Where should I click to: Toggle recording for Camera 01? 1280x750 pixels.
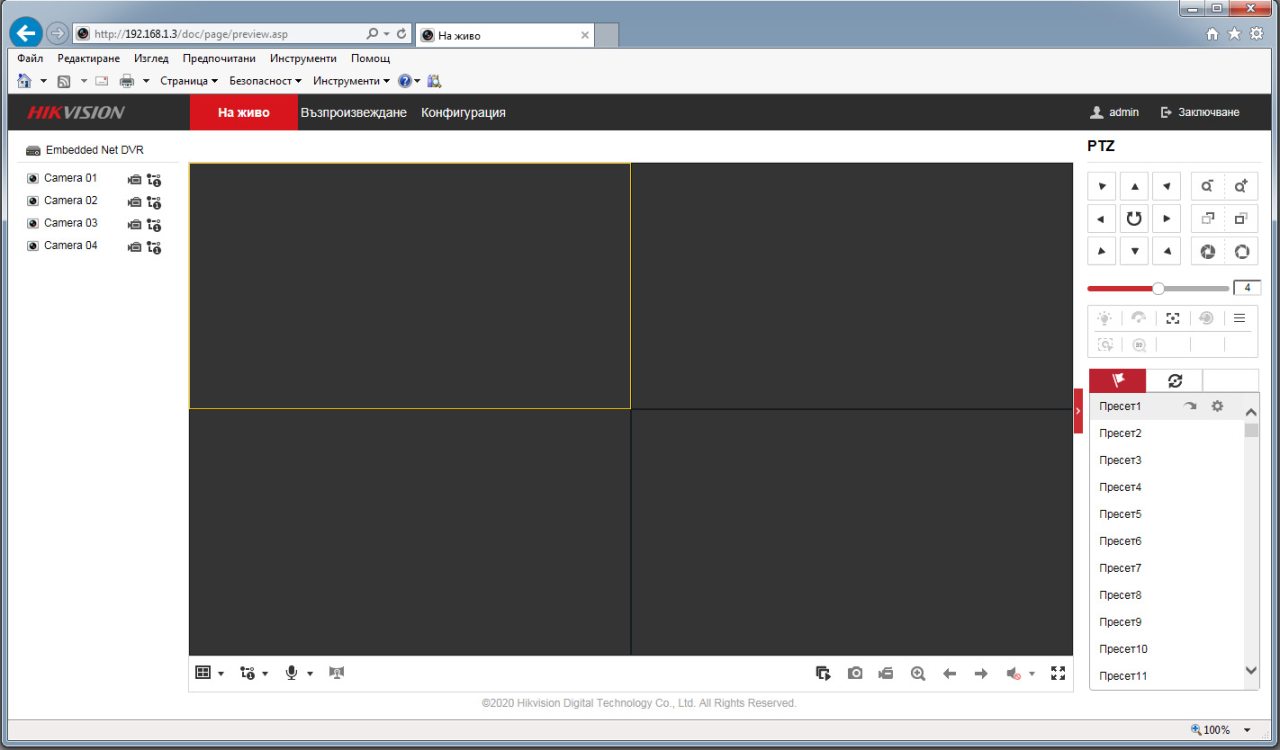134,180
